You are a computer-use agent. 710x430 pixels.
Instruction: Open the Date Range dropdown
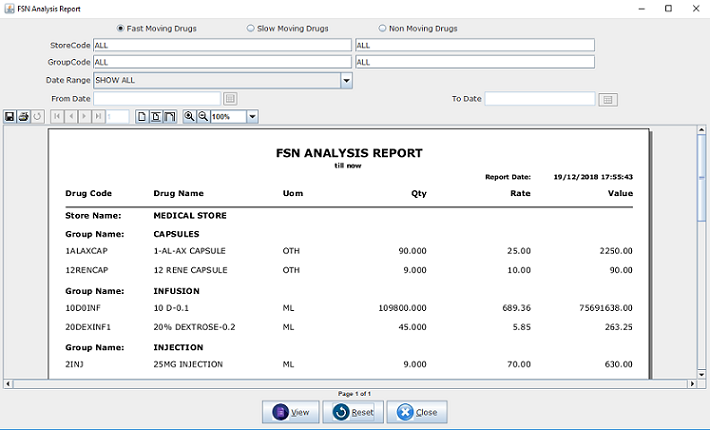click(x=346, y=81)
